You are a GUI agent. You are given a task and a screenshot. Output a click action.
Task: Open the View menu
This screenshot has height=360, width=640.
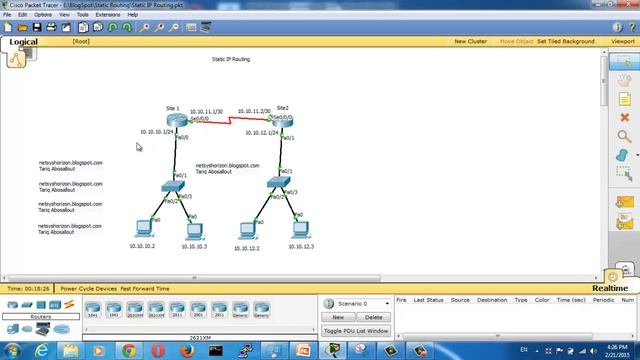click(64, 15)
